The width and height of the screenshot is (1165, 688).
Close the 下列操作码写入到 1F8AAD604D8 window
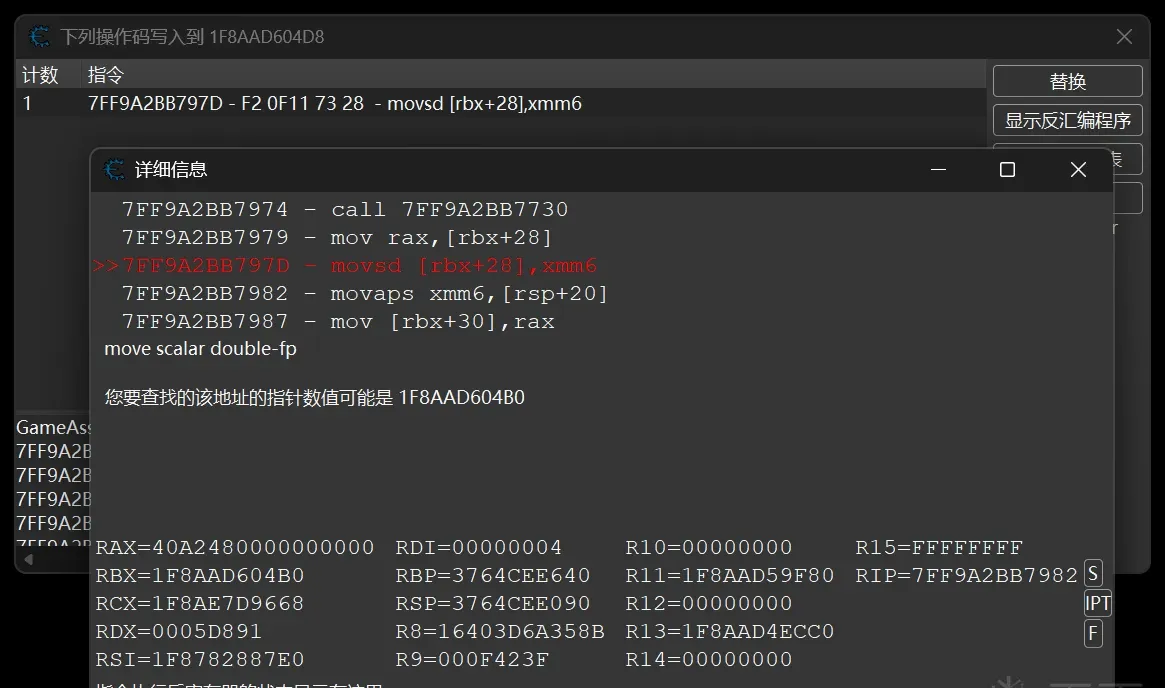[1124, 36]
